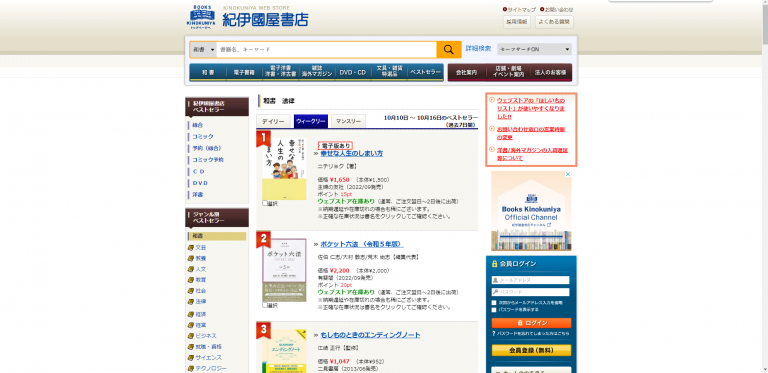This screenshot has width=768, height=373.
Task: Click book icon beside サイエンス genre
Action: (191, 358)
